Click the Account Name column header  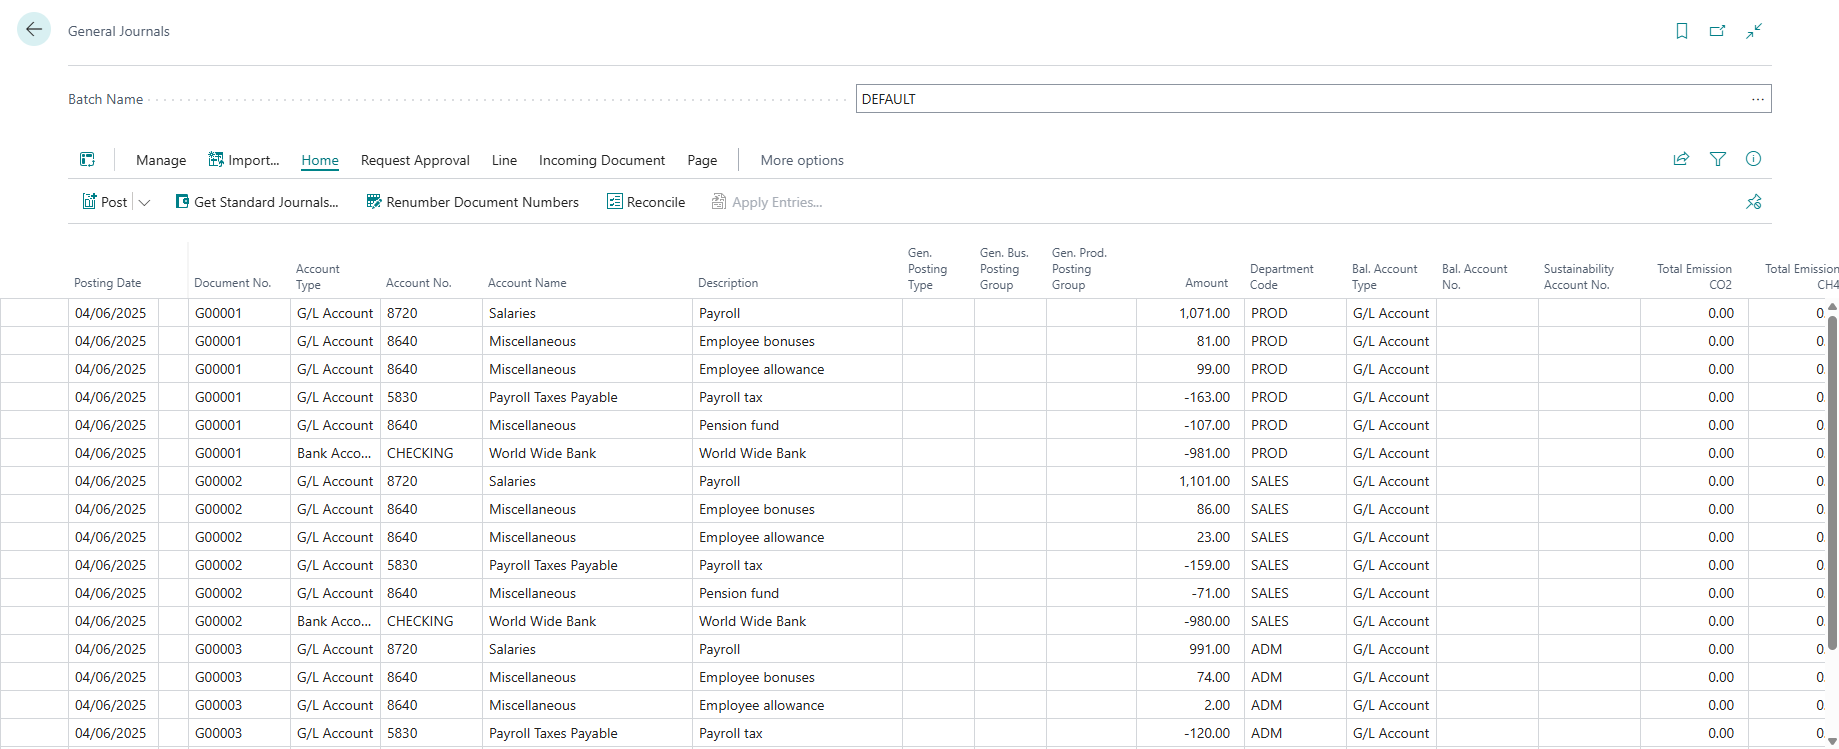coord(527,283)
